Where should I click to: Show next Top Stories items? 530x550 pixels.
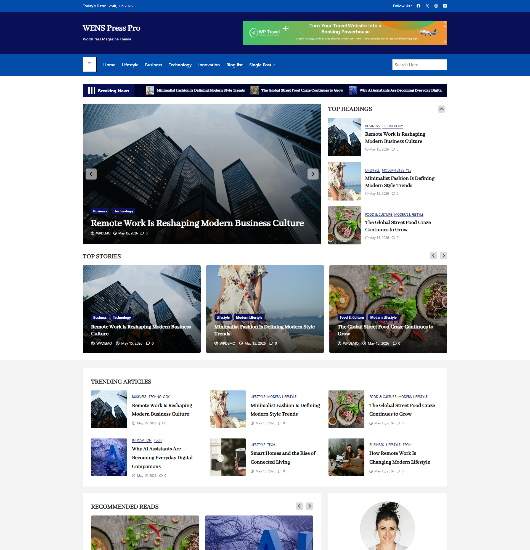[443, 255]
